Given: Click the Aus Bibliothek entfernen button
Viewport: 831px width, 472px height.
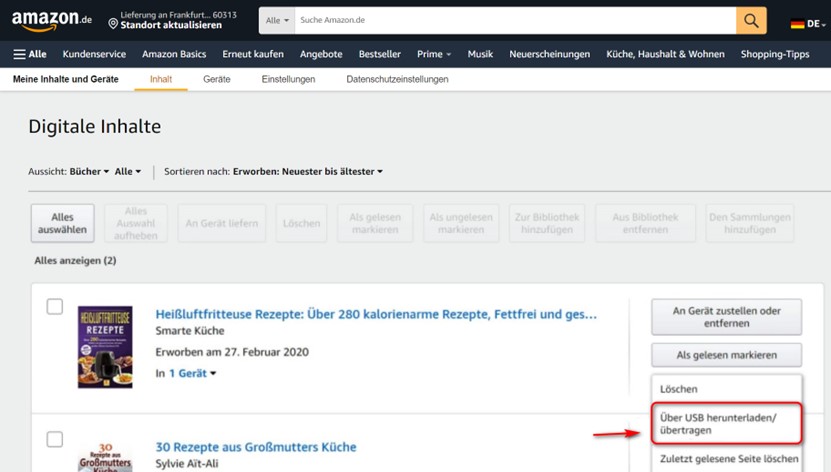Looking at the screenshot, I should 646,223.
